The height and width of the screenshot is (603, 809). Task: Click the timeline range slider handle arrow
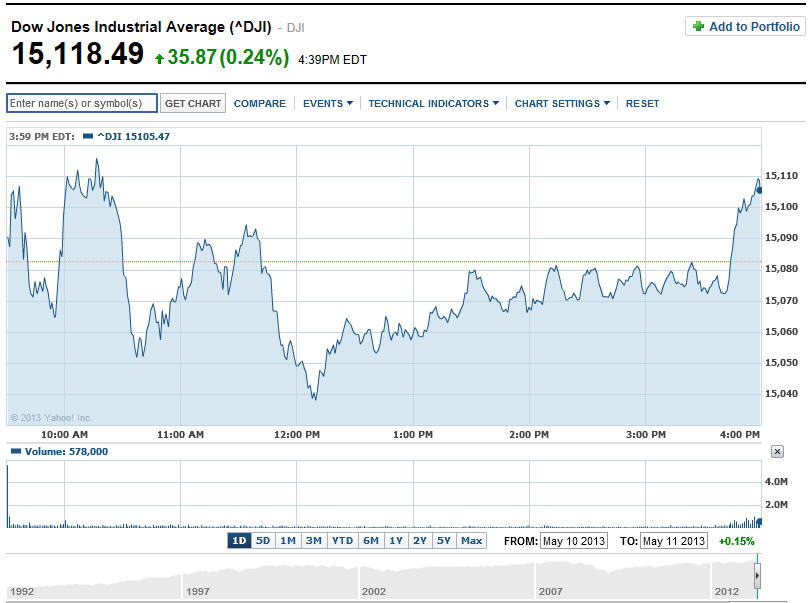coord(757,577)
